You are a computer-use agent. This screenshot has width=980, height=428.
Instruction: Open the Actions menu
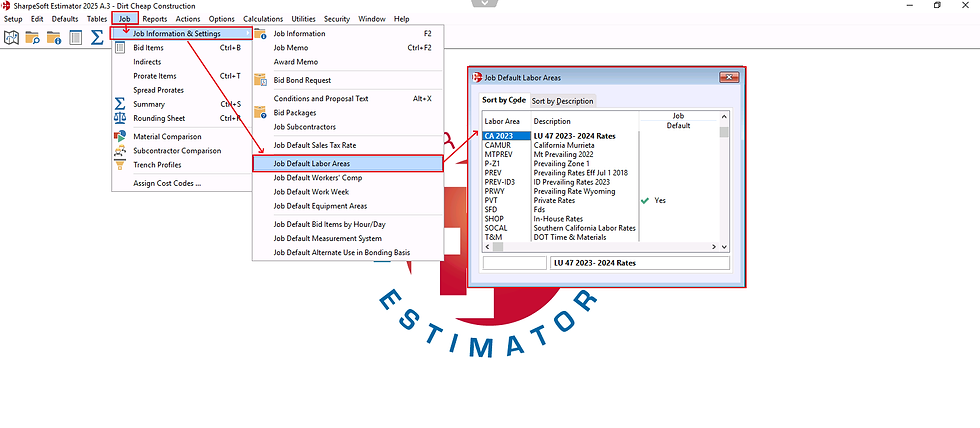pyautogui.click(x=188, y=19)
